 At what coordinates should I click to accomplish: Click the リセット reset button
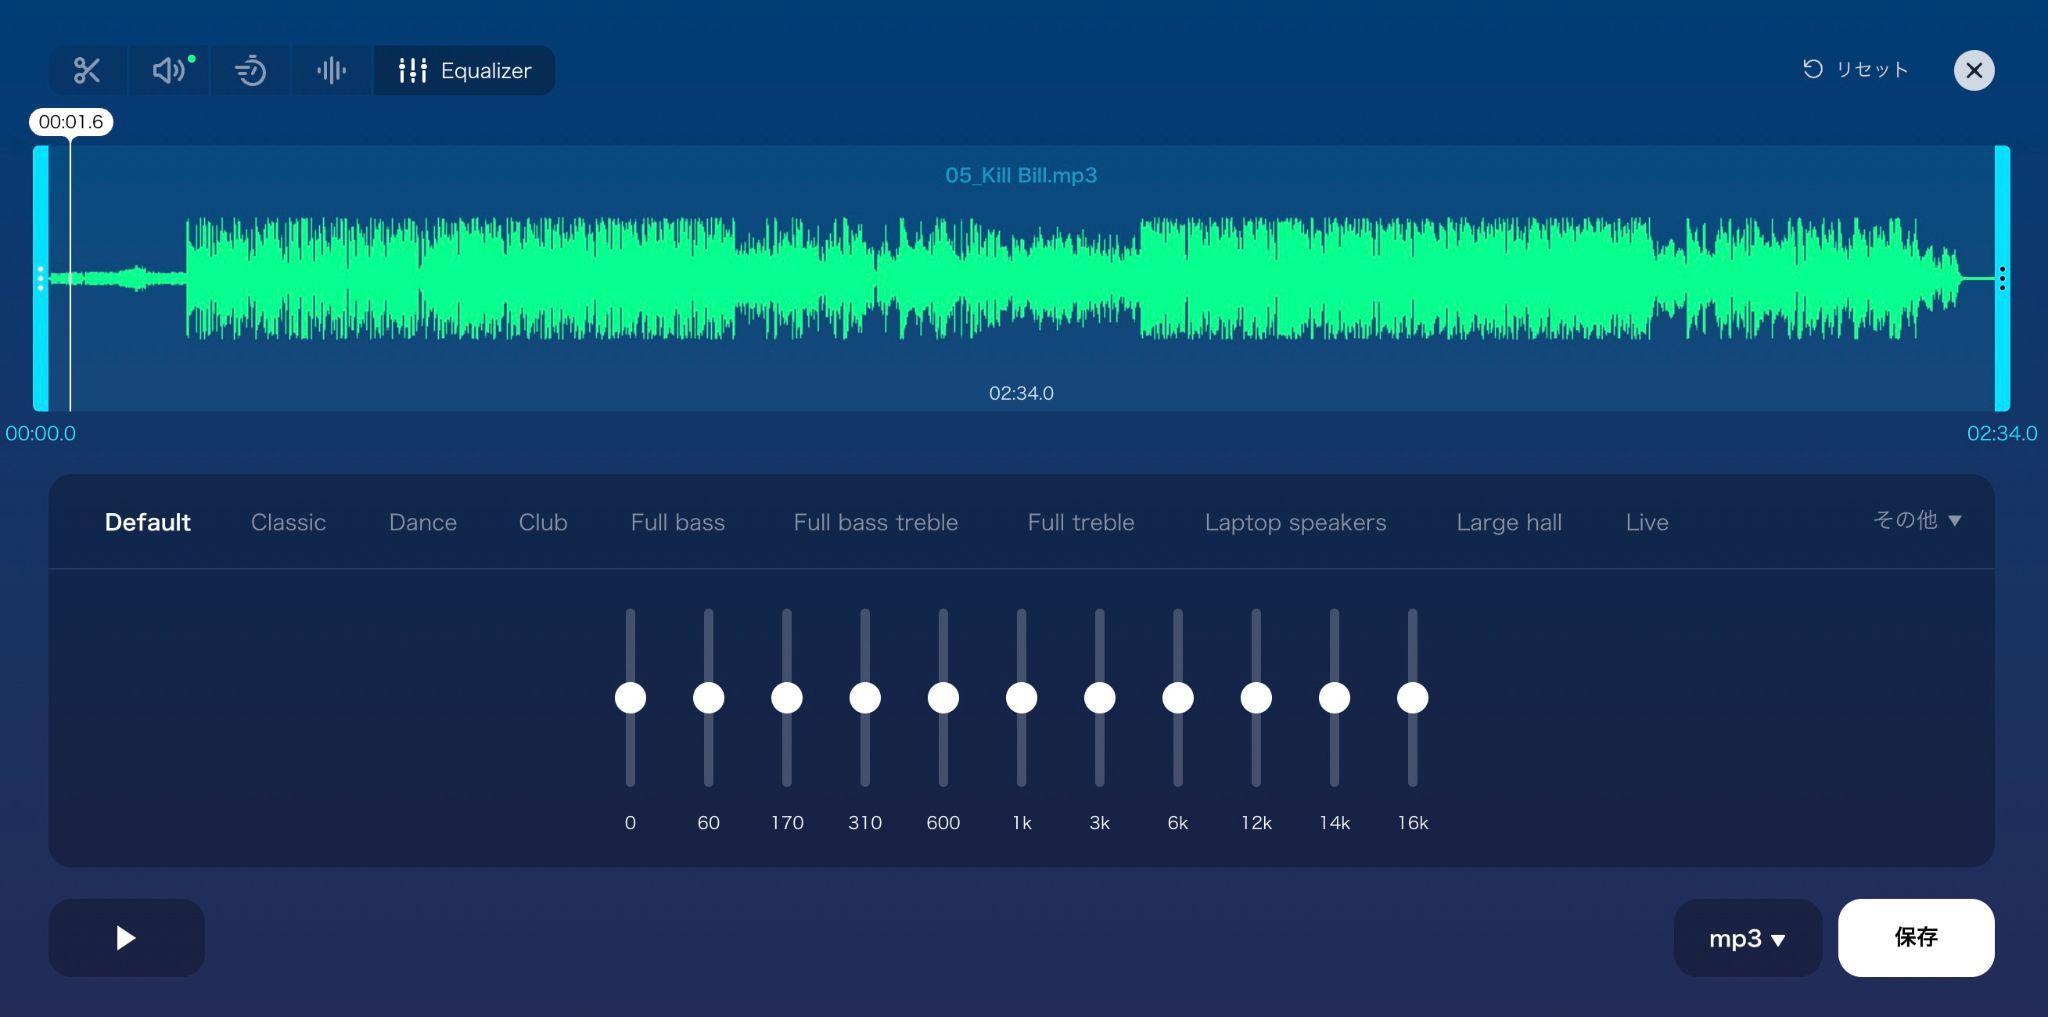pyautogui.click(x=1855, y=69)
